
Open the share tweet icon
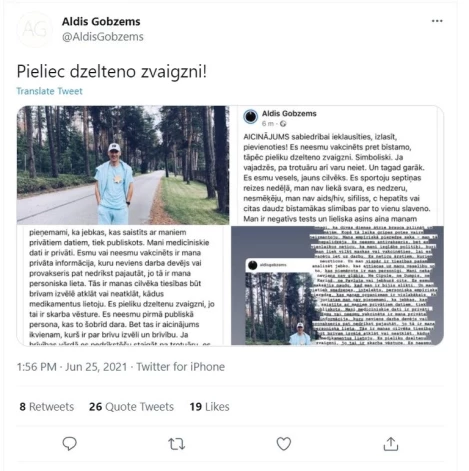(391, 444)
